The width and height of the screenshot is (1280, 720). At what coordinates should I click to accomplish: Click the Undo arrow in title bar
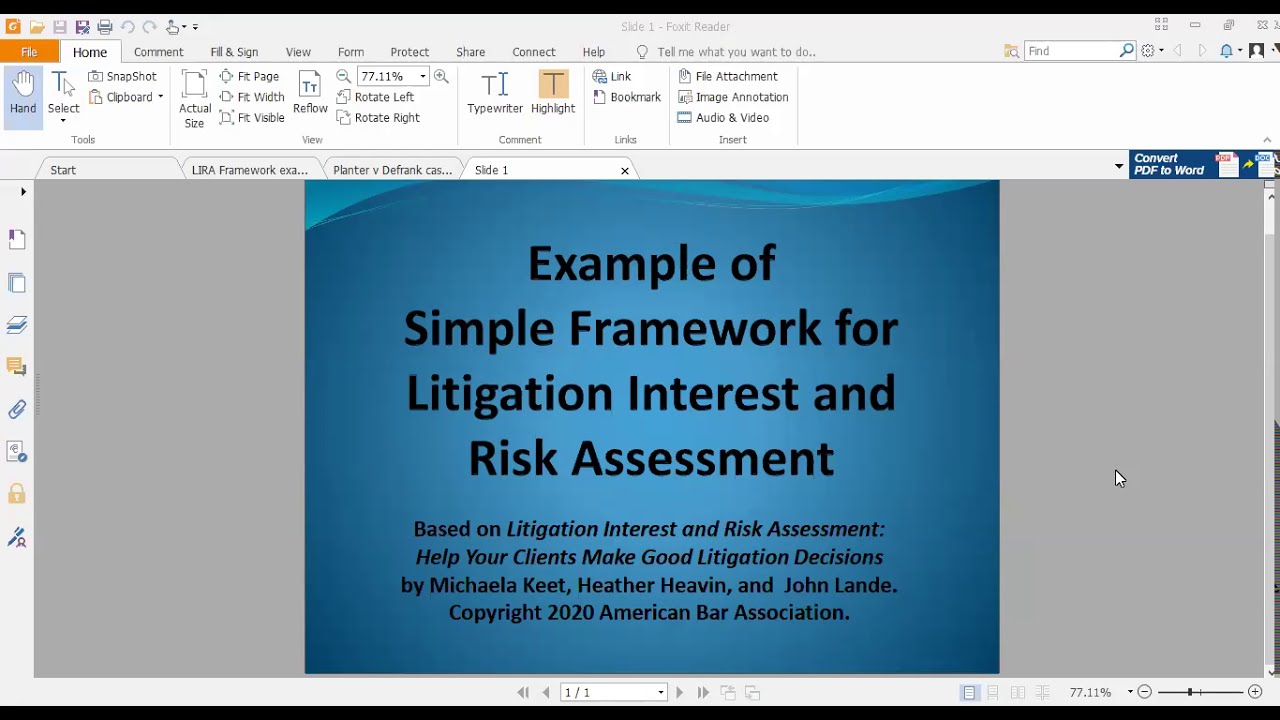tap(128, 27)
